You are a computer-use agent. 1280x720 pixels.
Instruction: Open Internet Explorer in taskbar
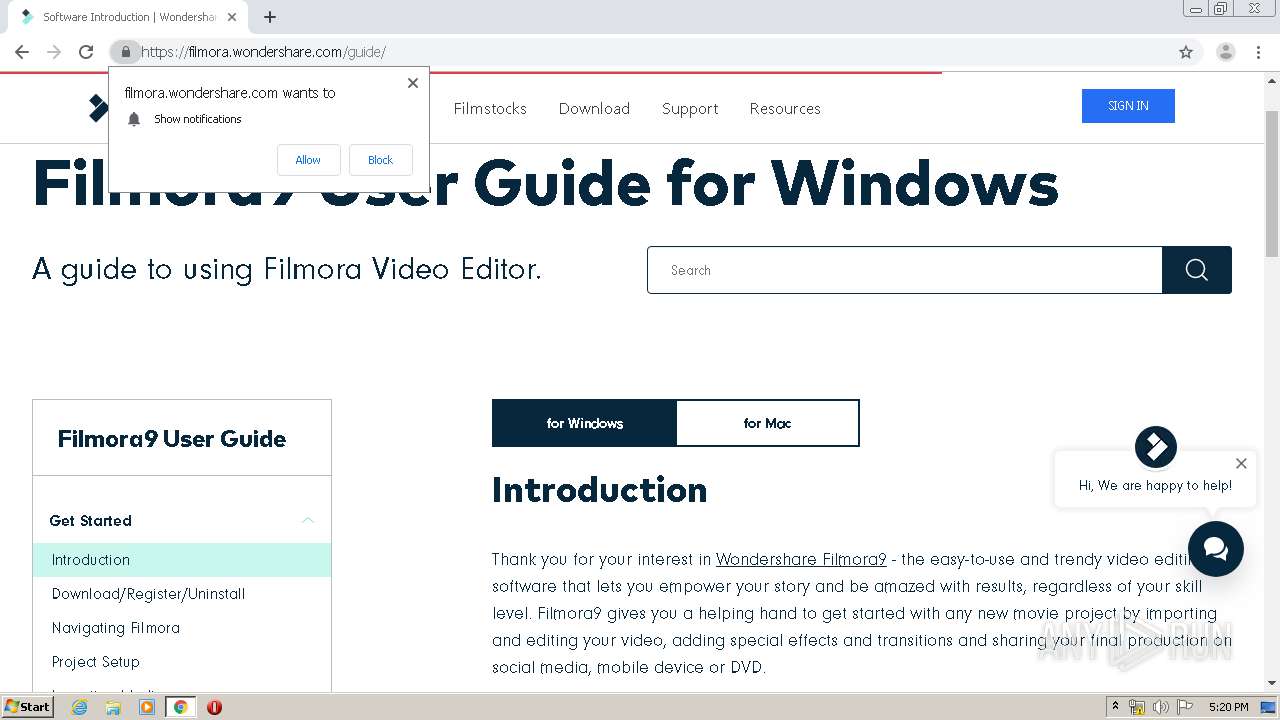coord(79,707)
